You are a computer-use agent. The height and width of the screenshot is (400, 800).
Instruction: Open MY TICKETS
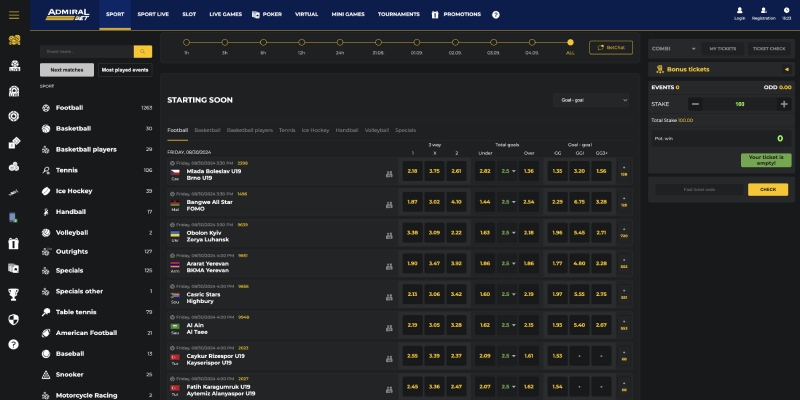pyautogui.click(x=722, y=48)
